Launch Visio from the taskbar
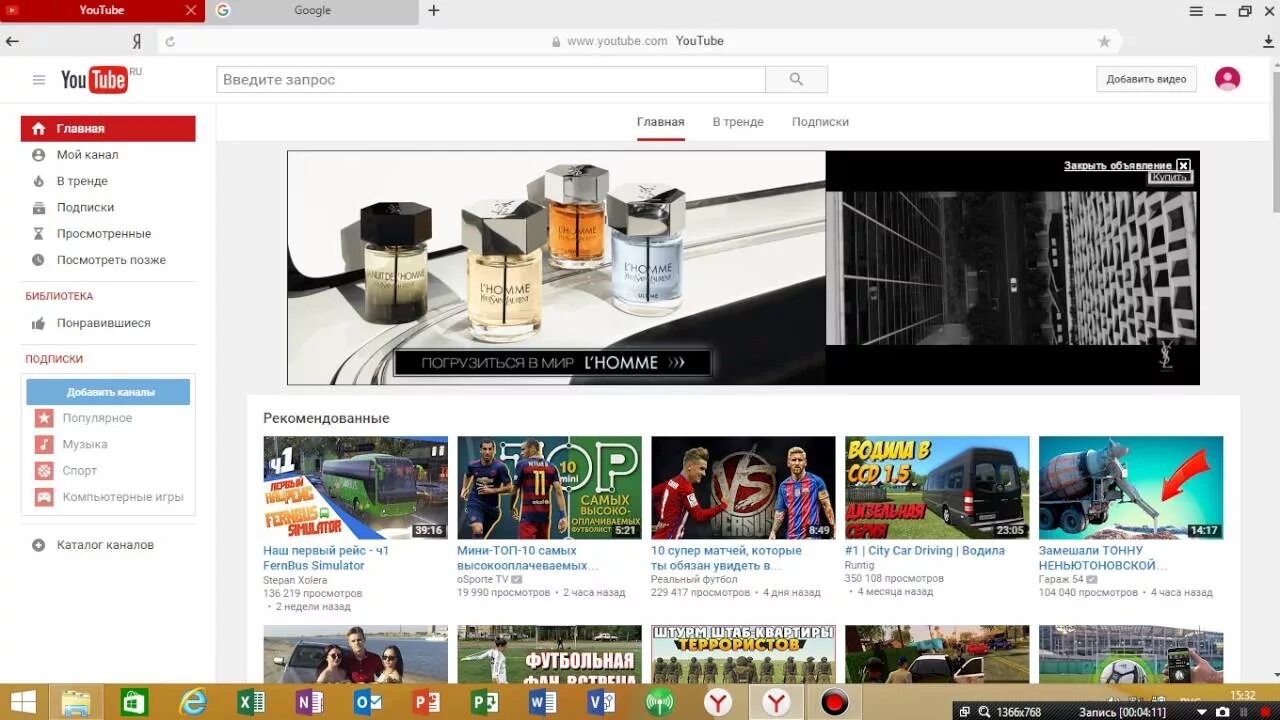1280x720 pixels. tap(601, 703)
